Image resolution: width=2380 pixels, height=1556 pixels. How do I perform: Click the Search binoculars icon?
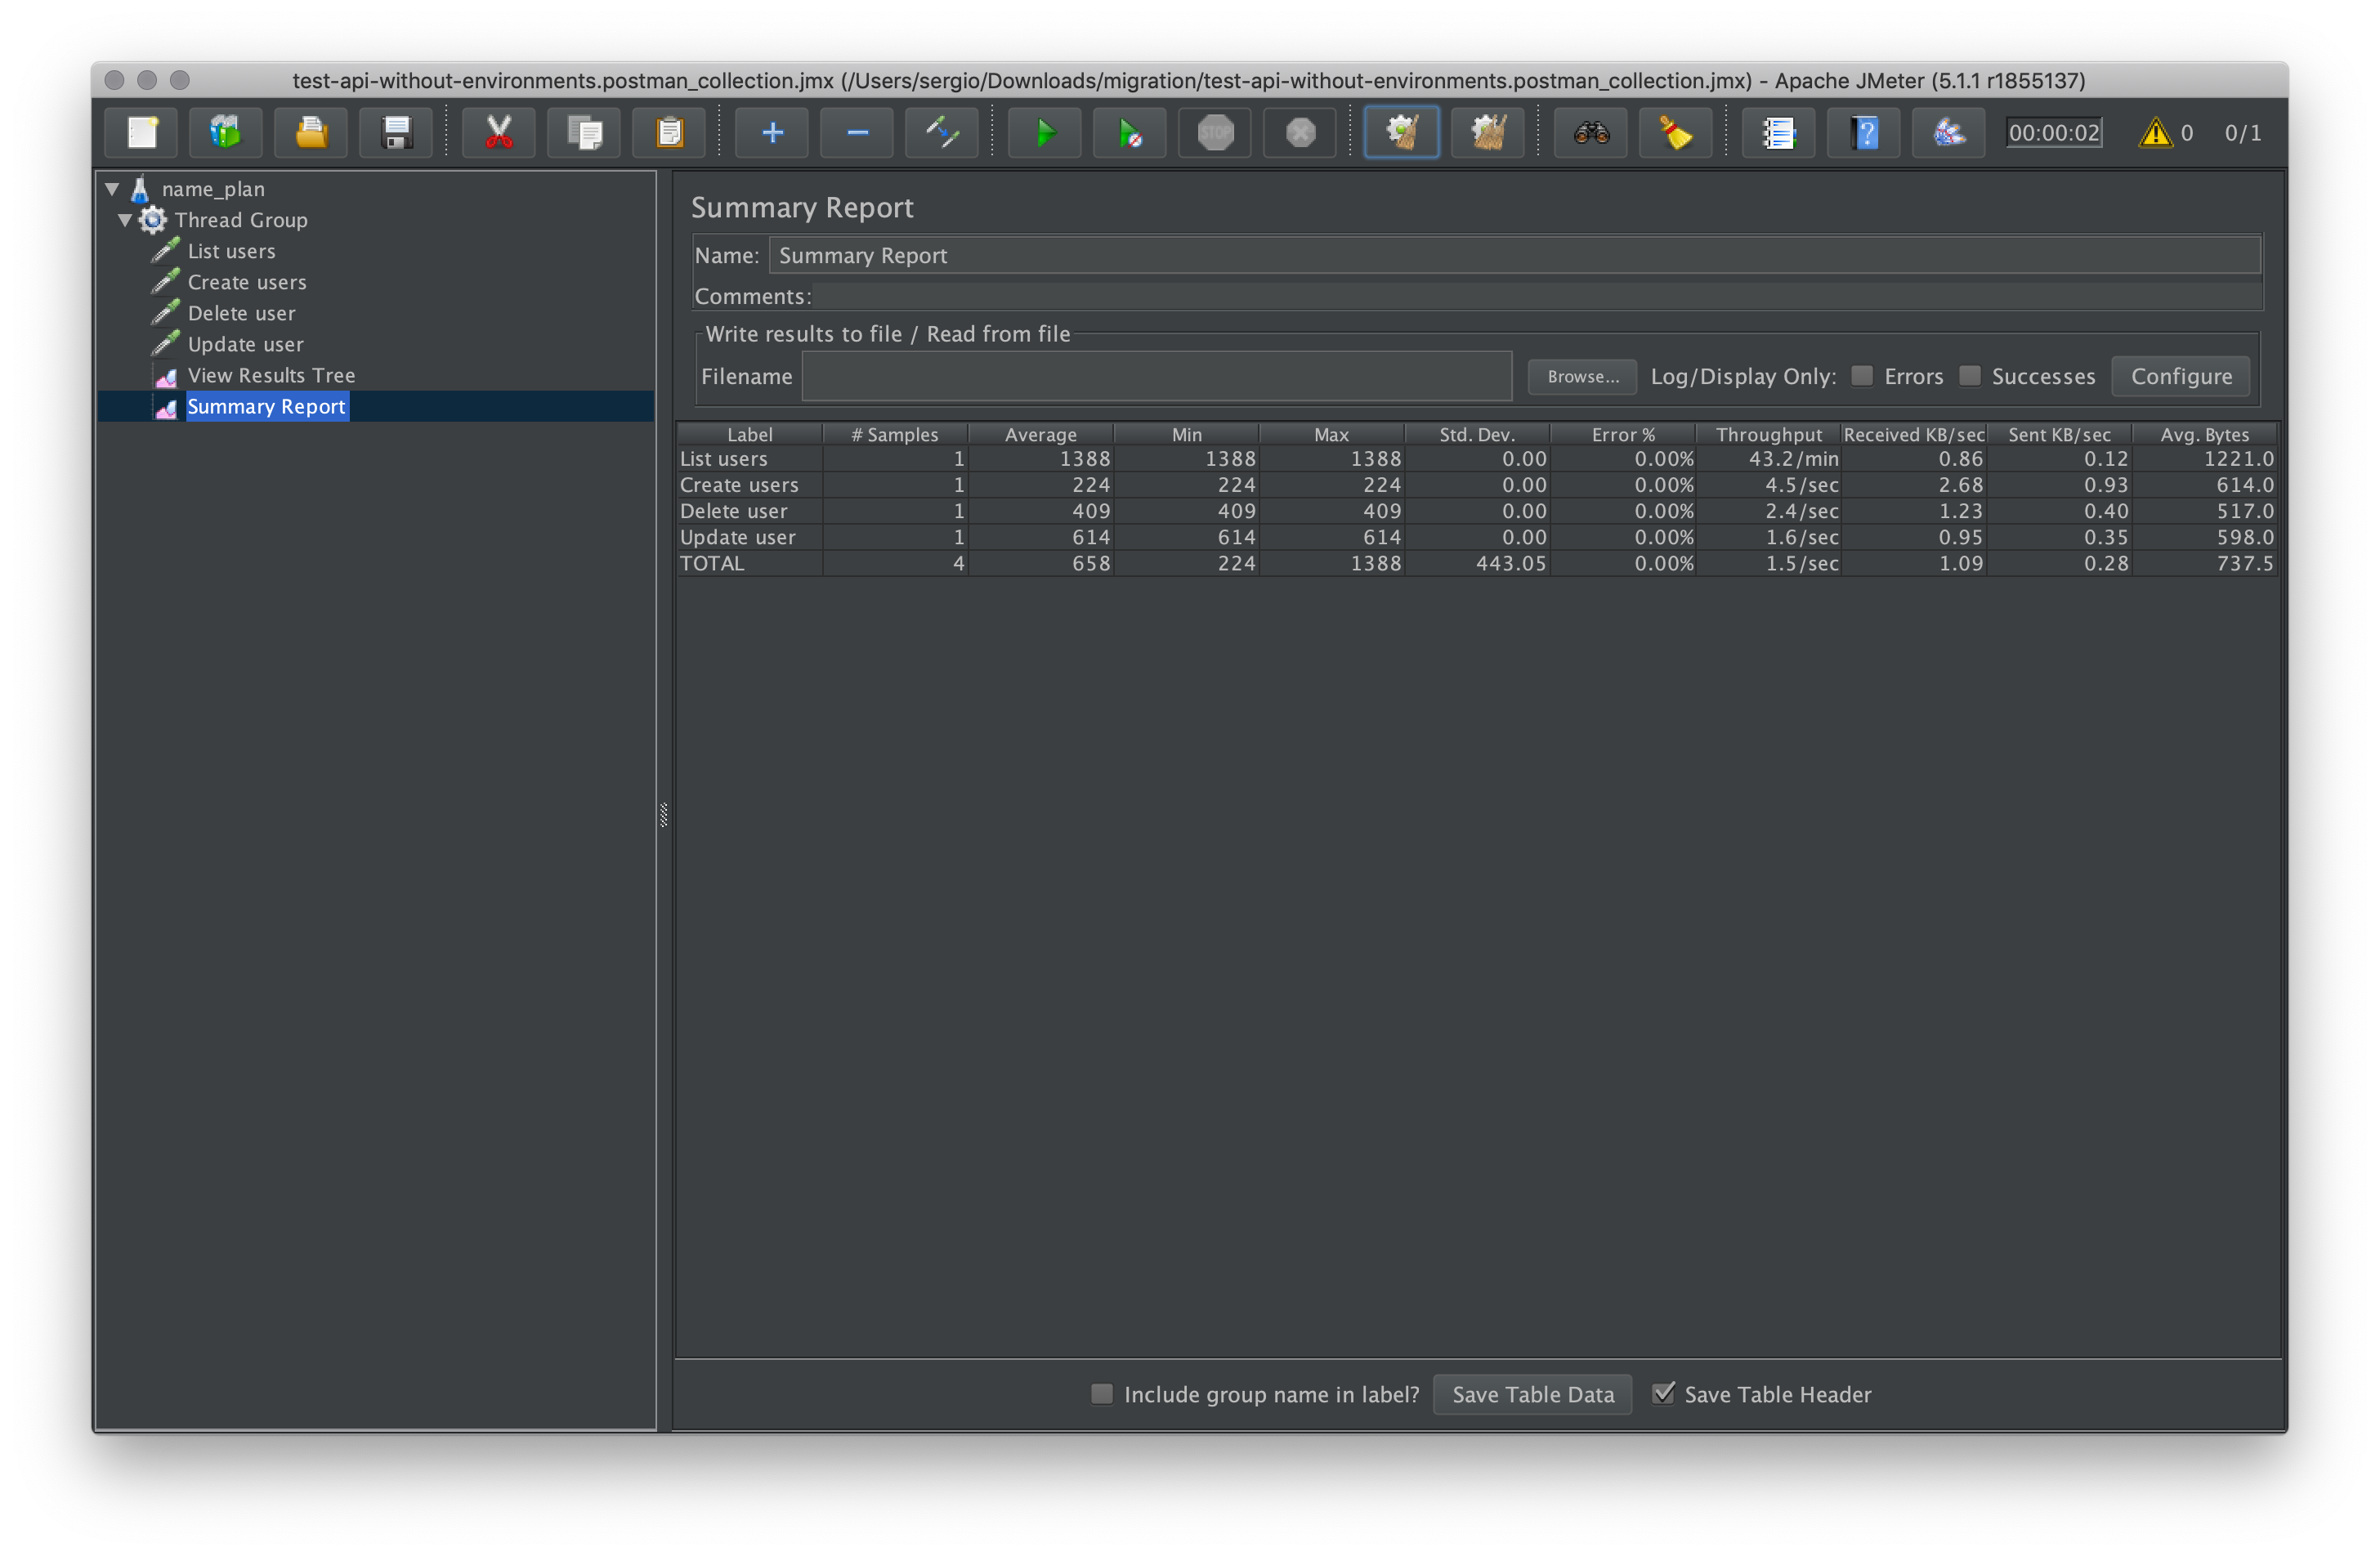(x=1591, y=133)
